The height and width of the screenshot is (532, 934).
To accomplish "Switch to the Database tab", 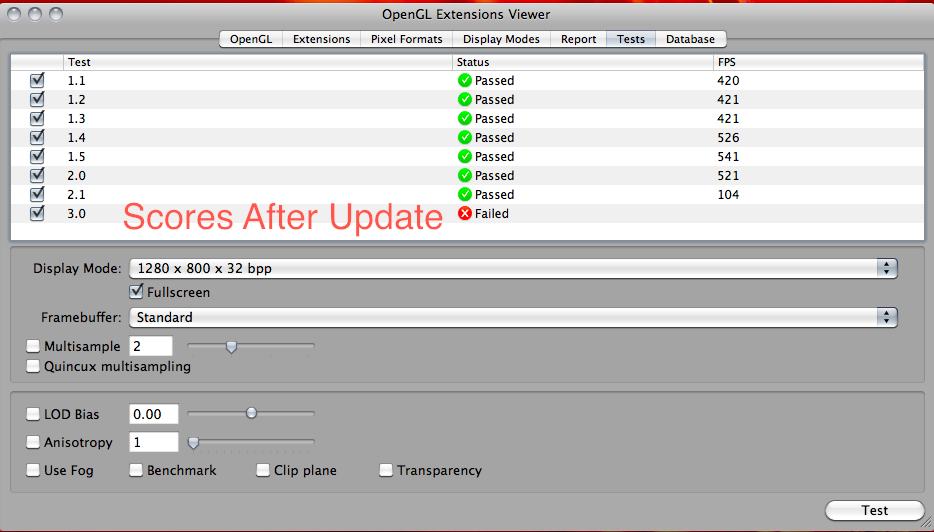I will click(x=690, y=39).
